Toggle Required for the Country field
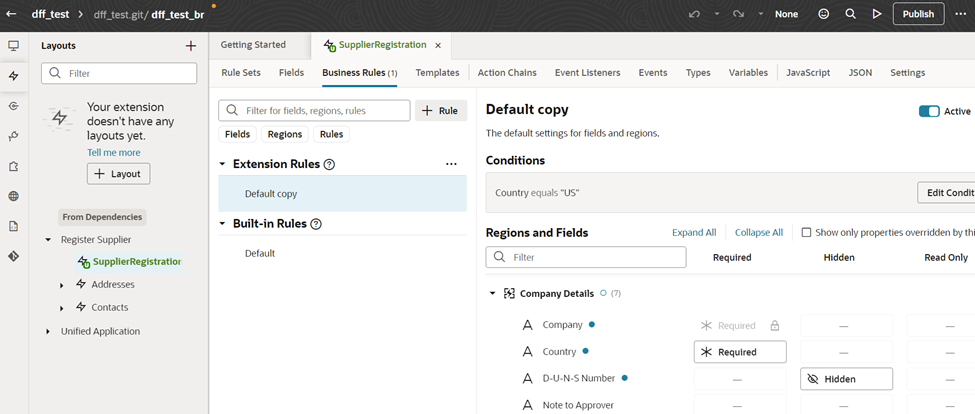Viewport: 975px width, 414px height. click(x=740, y=352)
